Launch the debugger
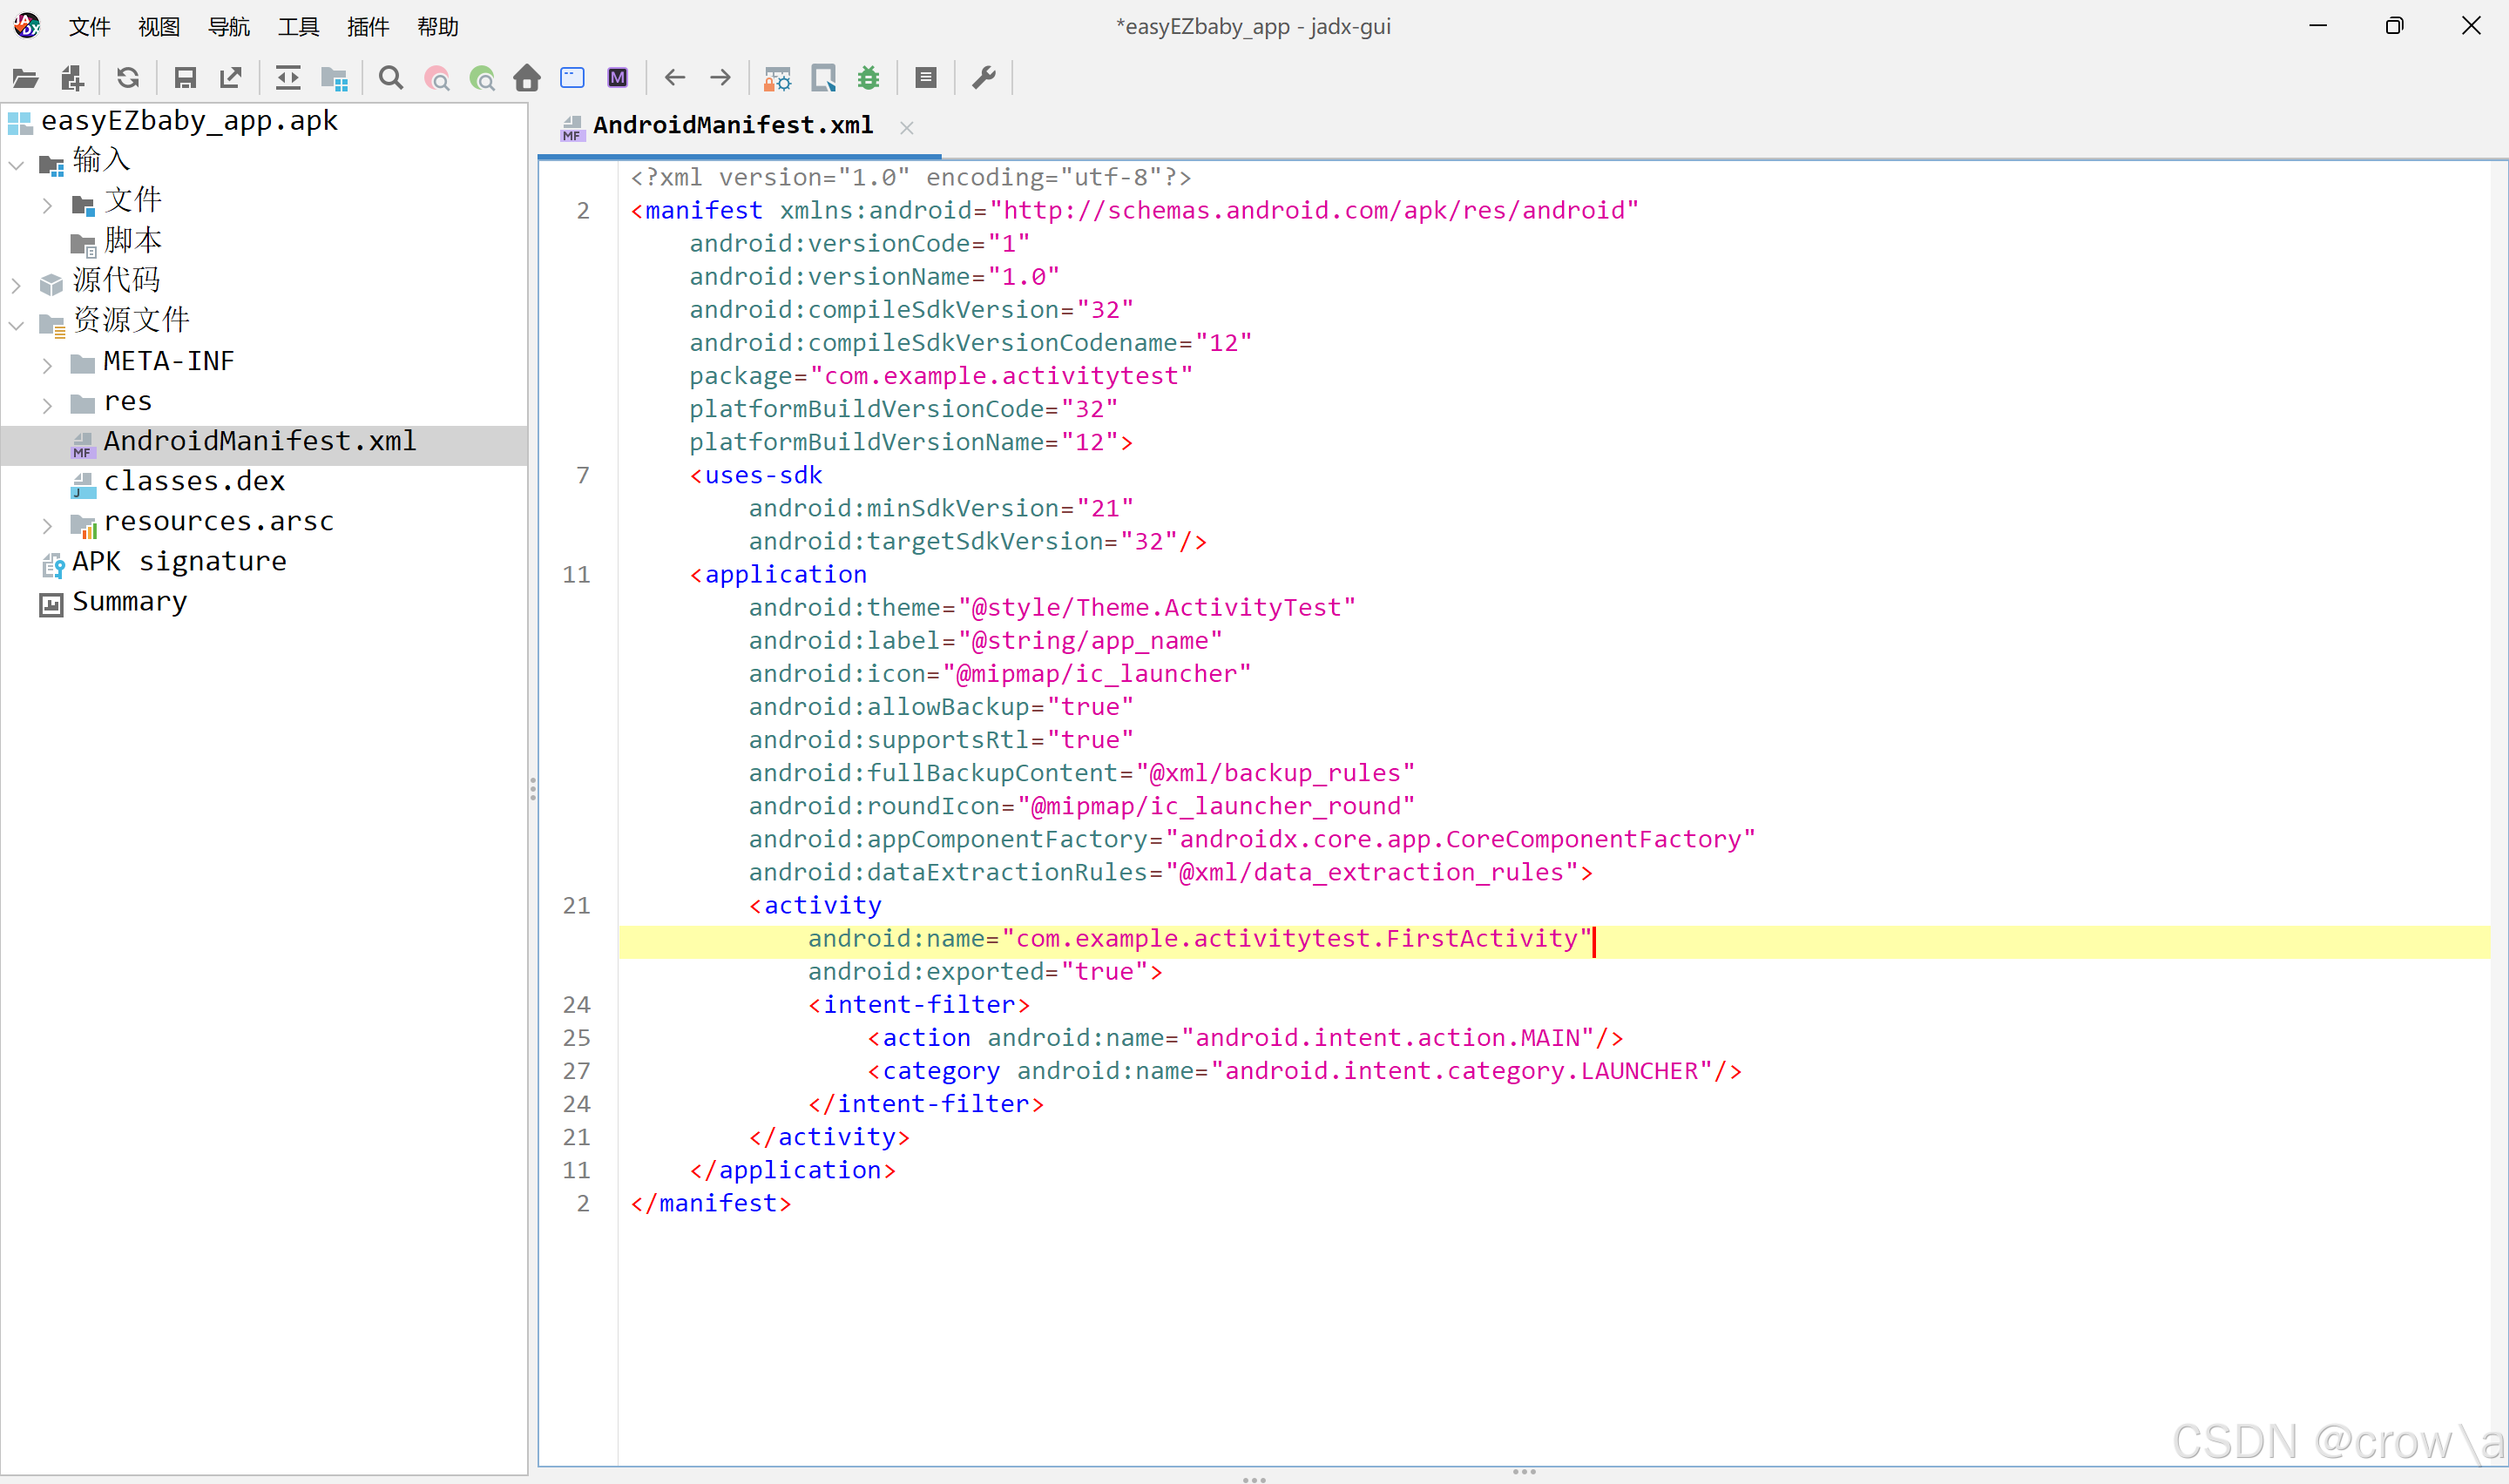 [x=868, y=78]
